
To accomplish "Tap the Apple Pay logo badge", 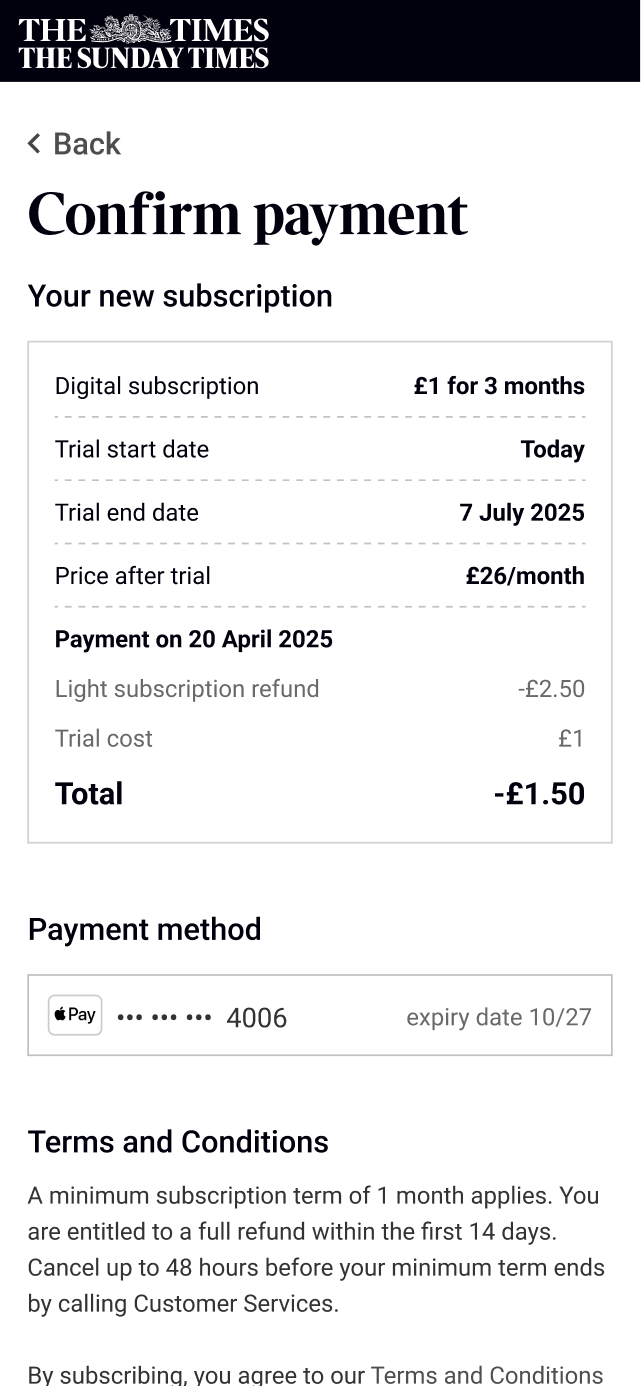I will pos(75,1015).
